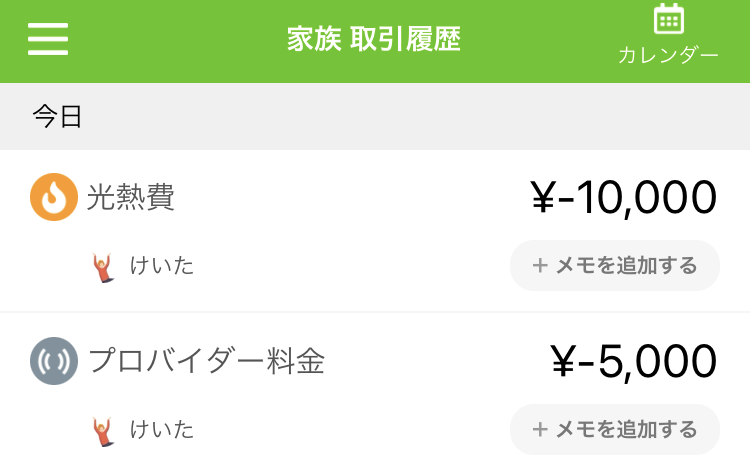The image size is (750, 473).
Task: Click plus sign in 光熱費 memo button
Action: (540, 265)
